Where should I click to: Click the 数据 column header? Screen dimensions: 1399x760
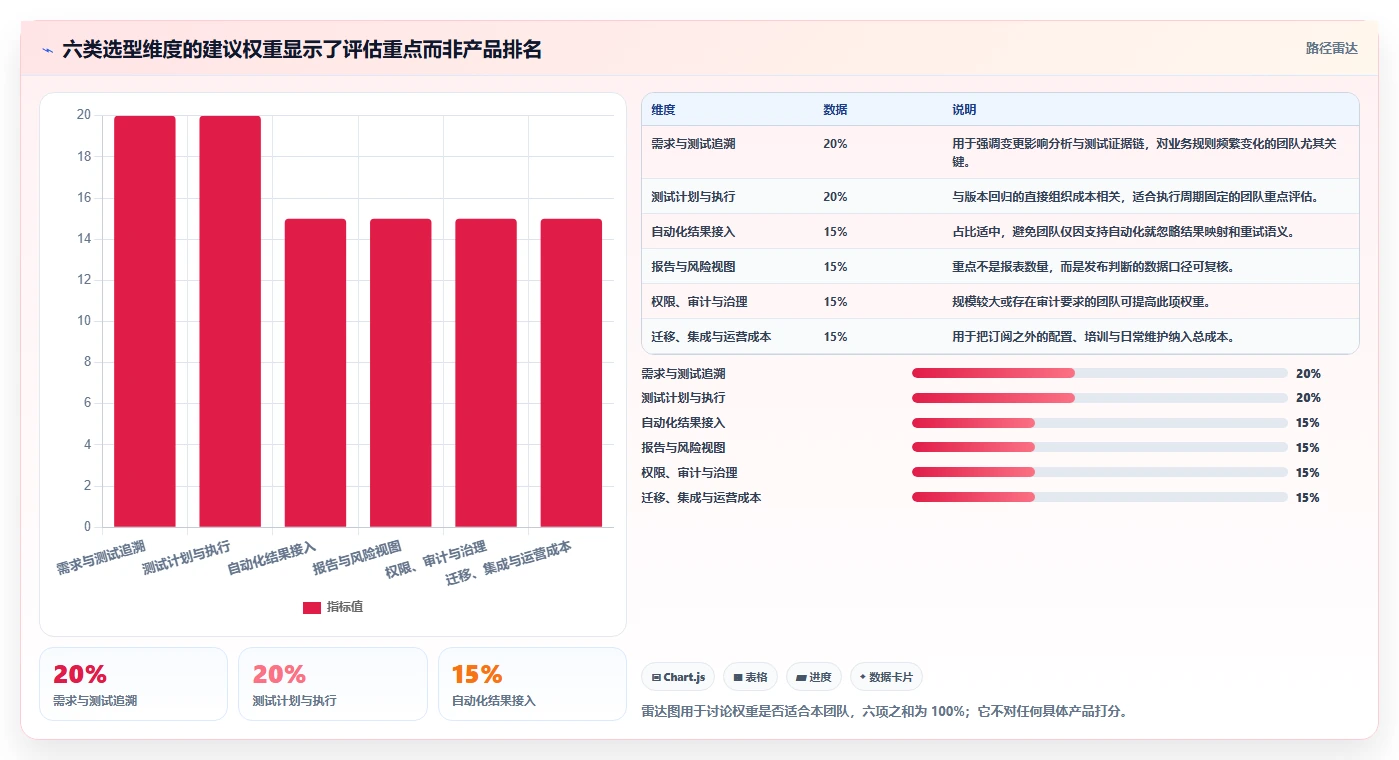(835, 110)
